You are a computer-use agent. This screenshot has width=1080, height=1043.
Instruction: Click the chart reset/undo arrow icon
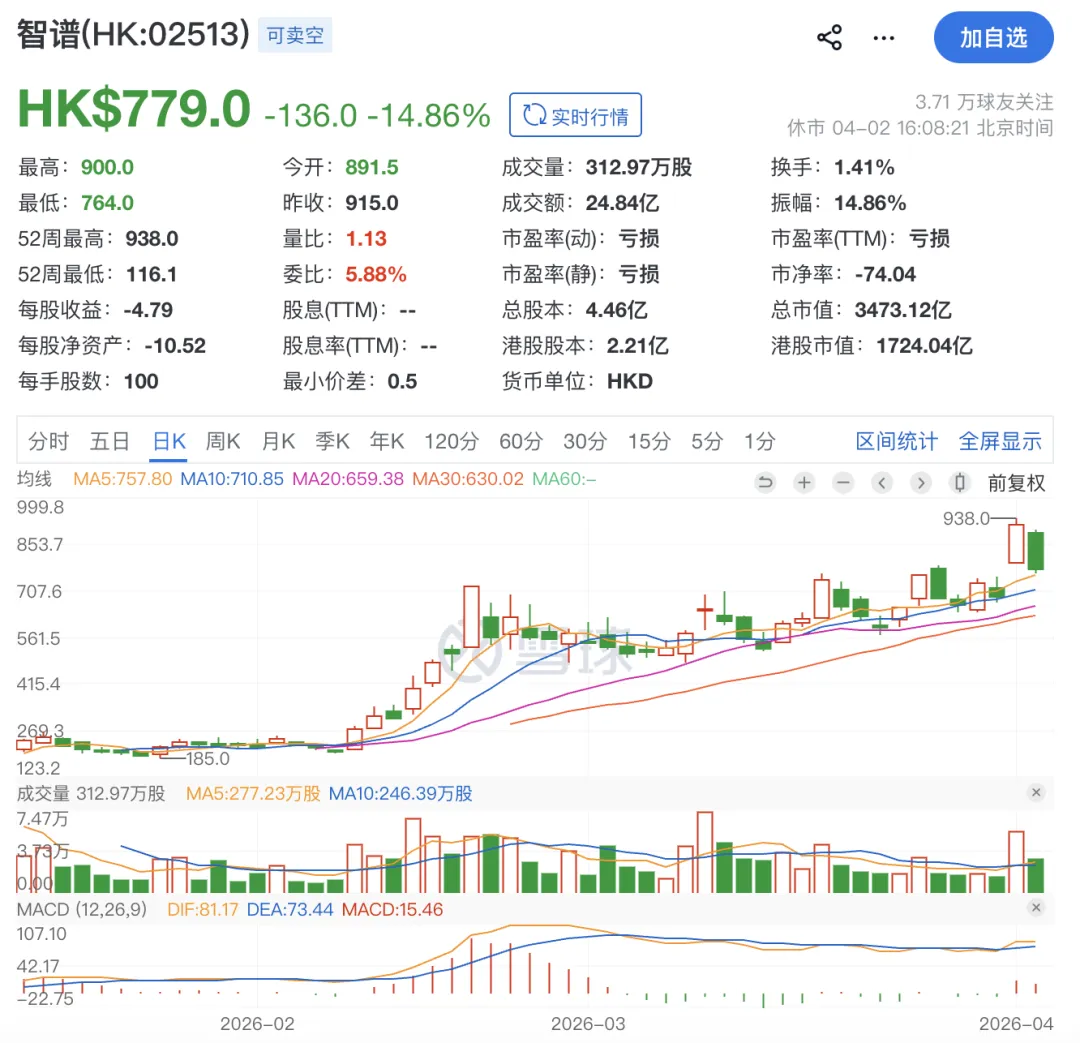765,482
